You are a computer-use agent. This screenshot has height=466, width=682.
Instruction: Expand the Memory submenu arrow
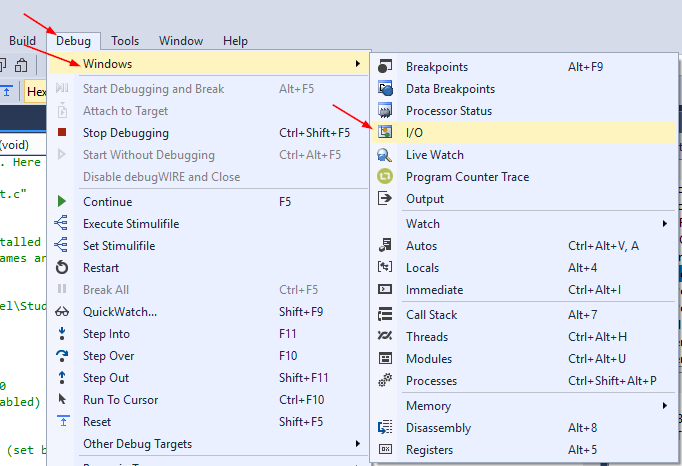[665, 406]
